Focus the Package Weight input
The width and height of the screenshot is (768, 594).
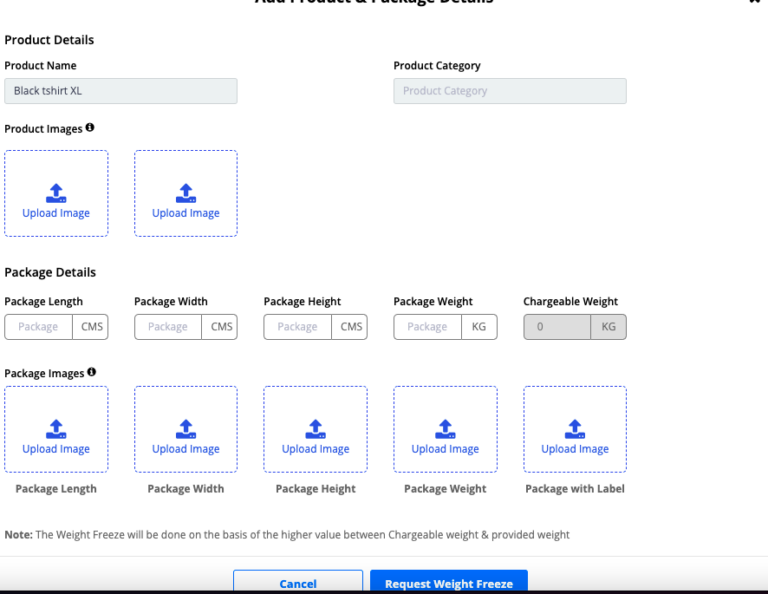427,327
